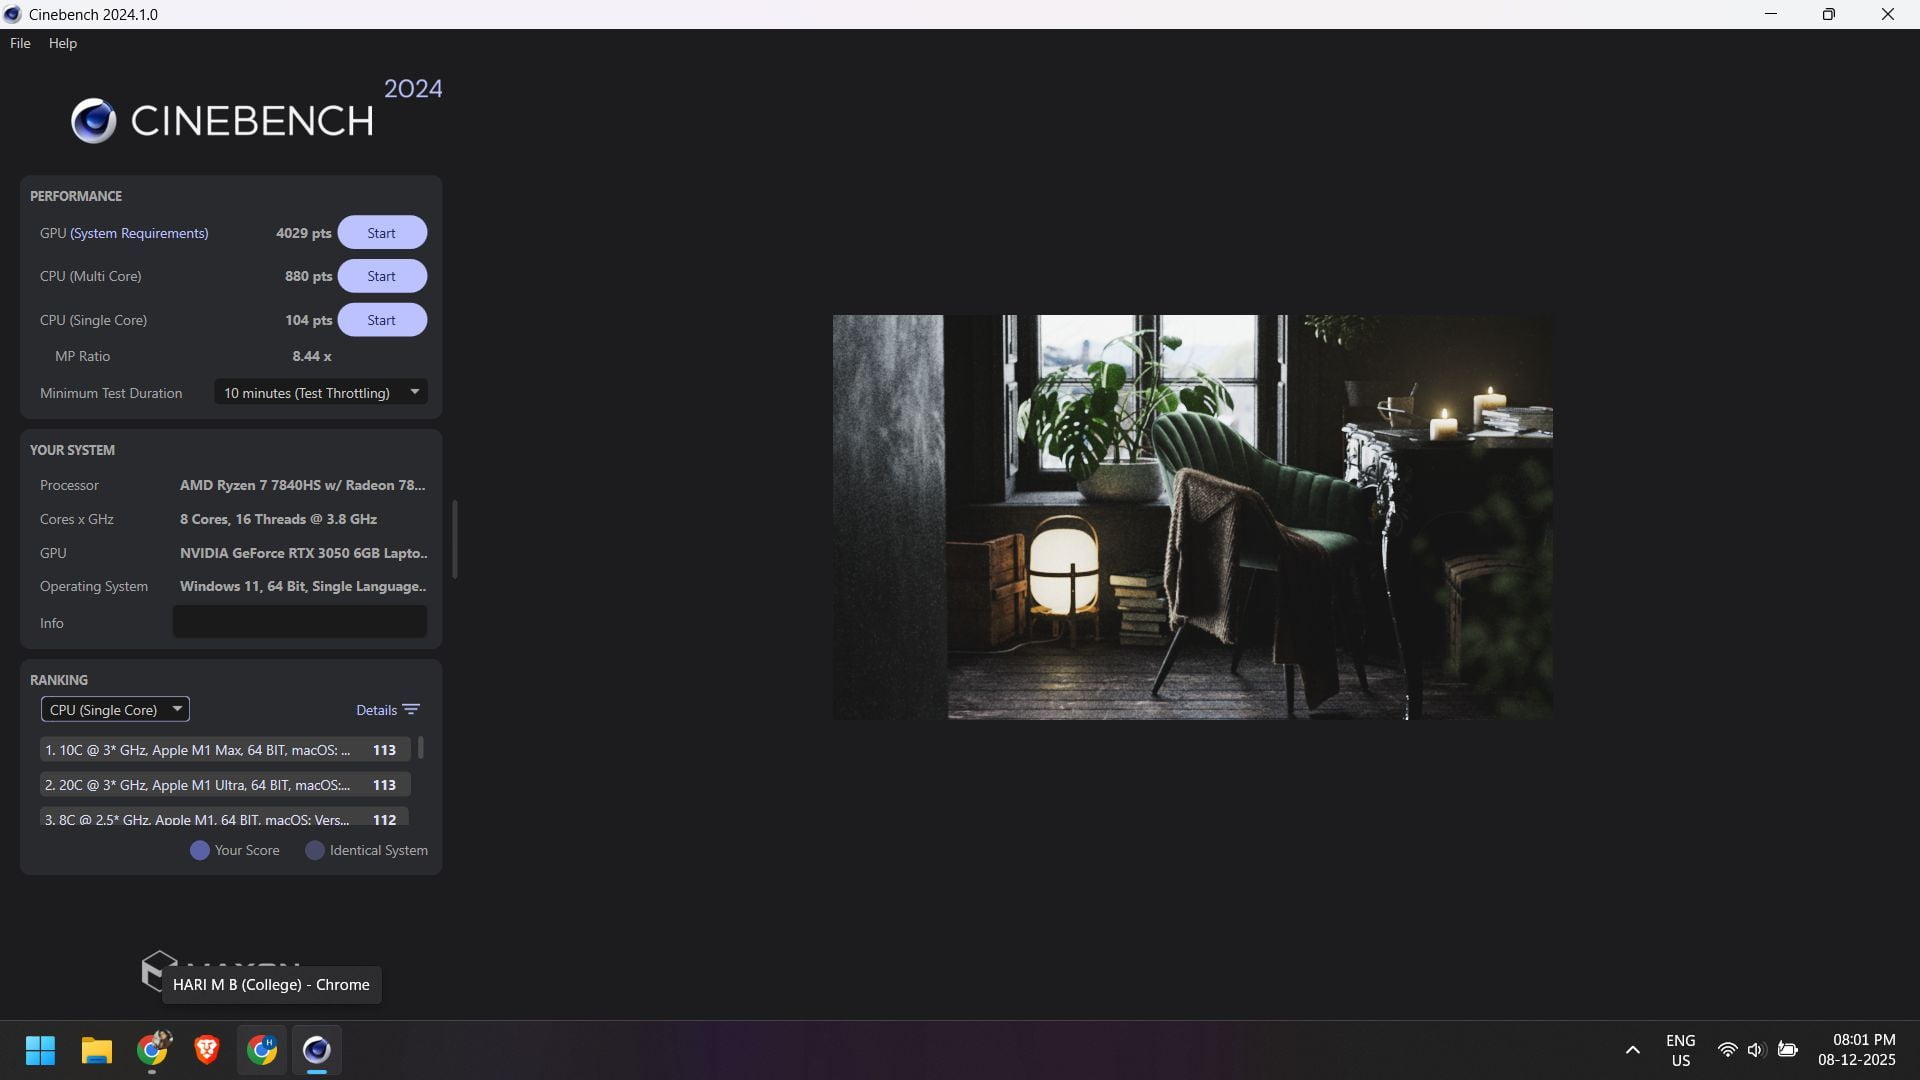Open the Help menu

(63, 43)
